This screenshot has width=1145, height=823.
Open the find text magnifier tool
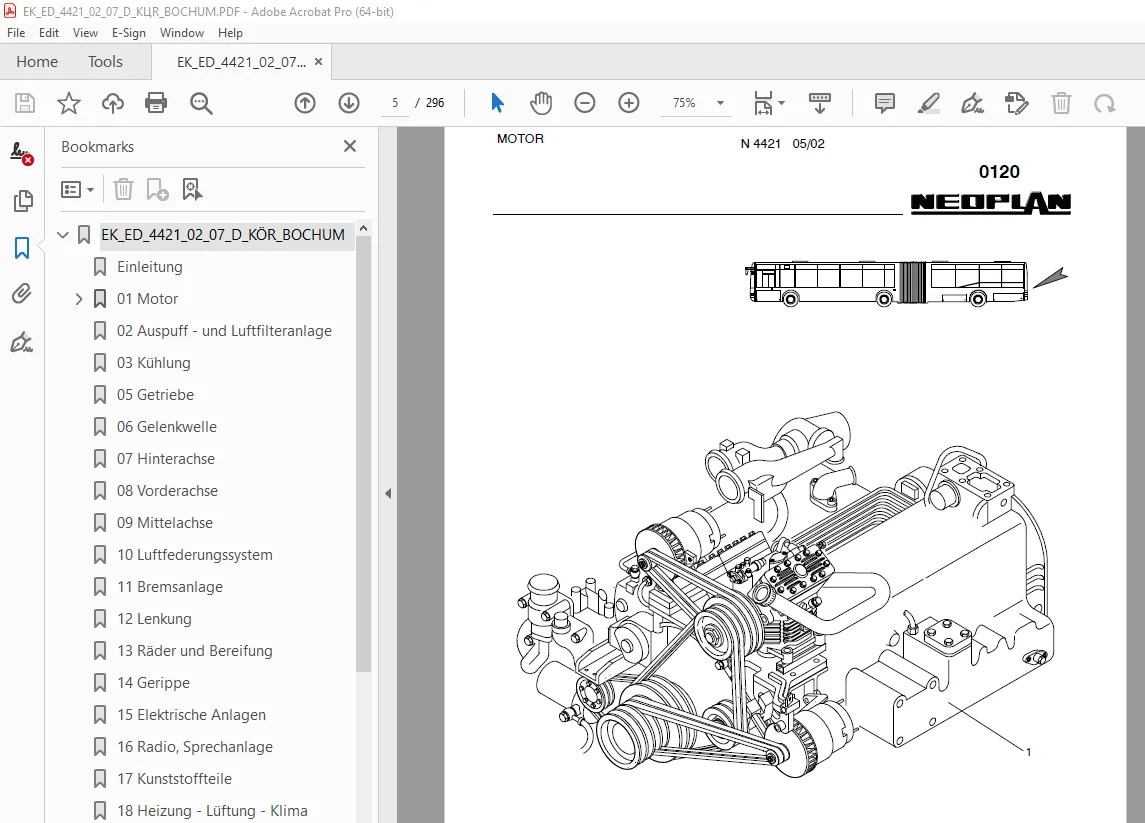pyautogui.click(x=201, y=103)
